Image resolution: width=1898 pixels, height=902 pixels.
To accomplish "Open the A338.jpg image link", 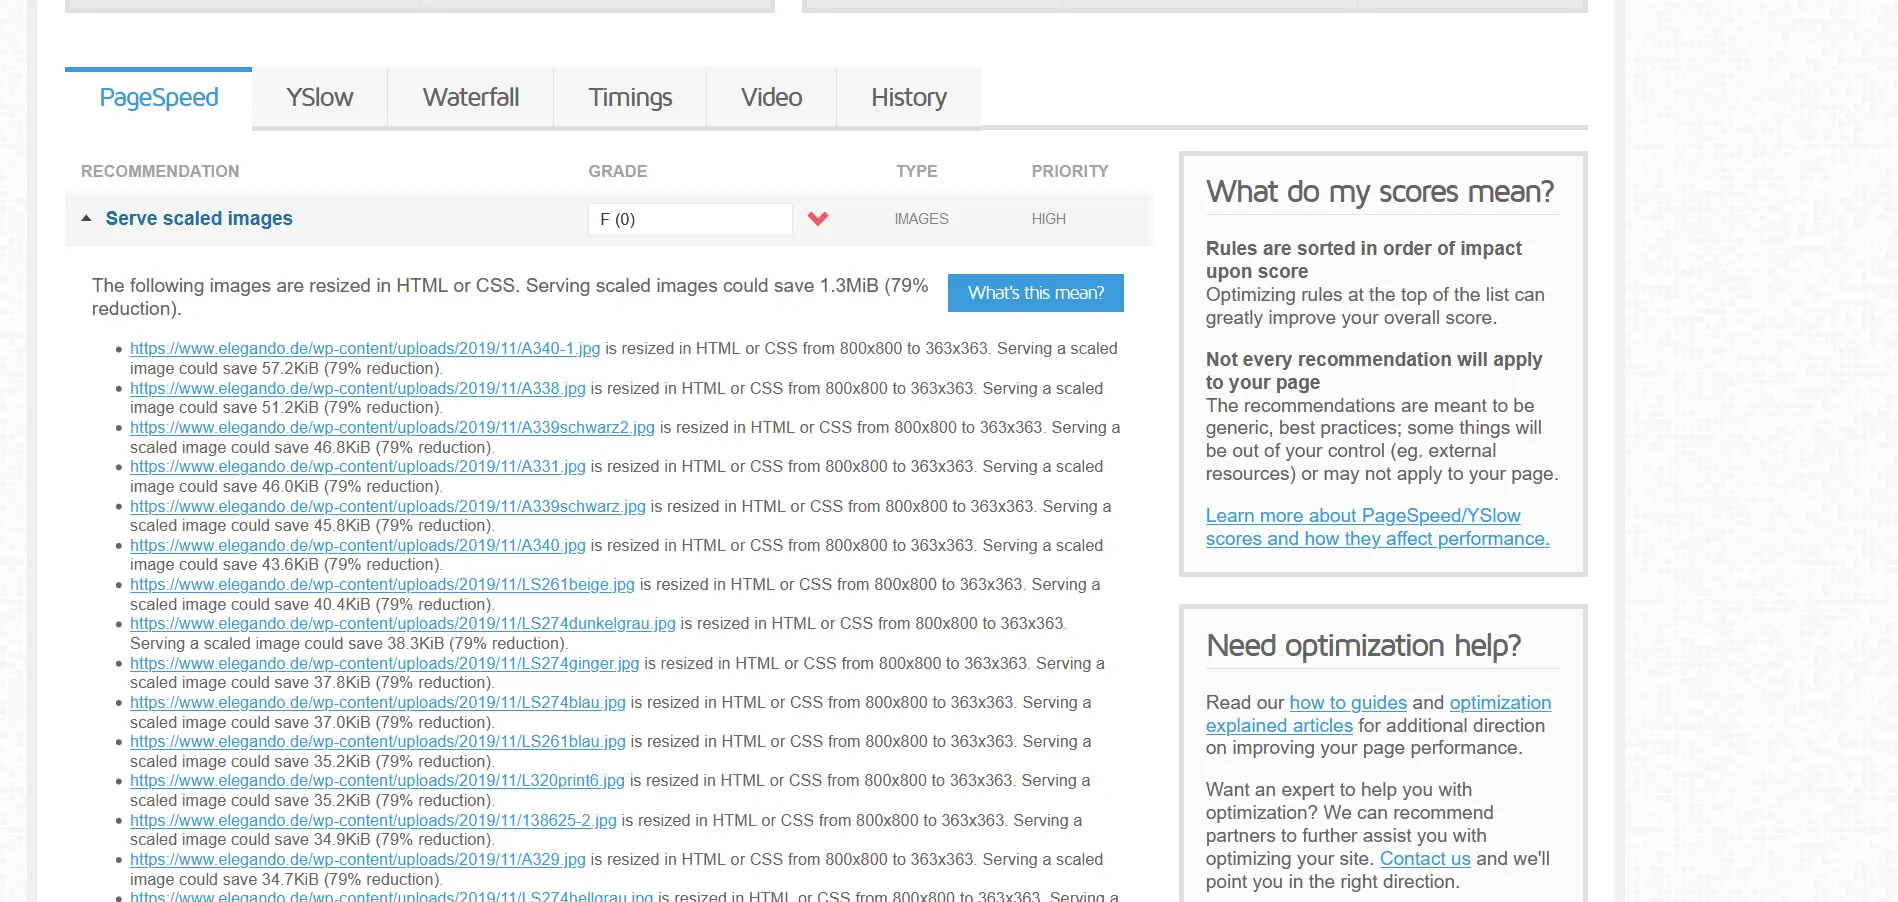I will coord(358,388).
